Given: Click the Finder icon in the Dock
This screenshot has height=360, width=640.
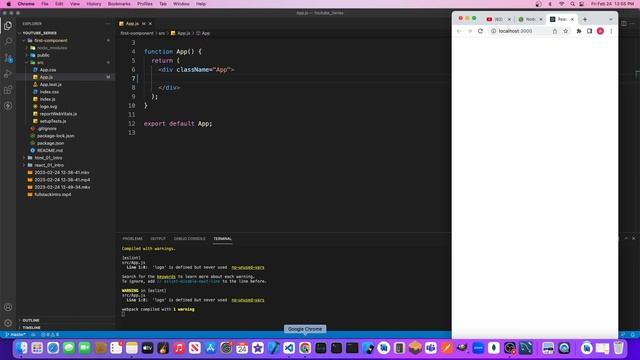Looking at the screenshot, I should tap(22, 348).
